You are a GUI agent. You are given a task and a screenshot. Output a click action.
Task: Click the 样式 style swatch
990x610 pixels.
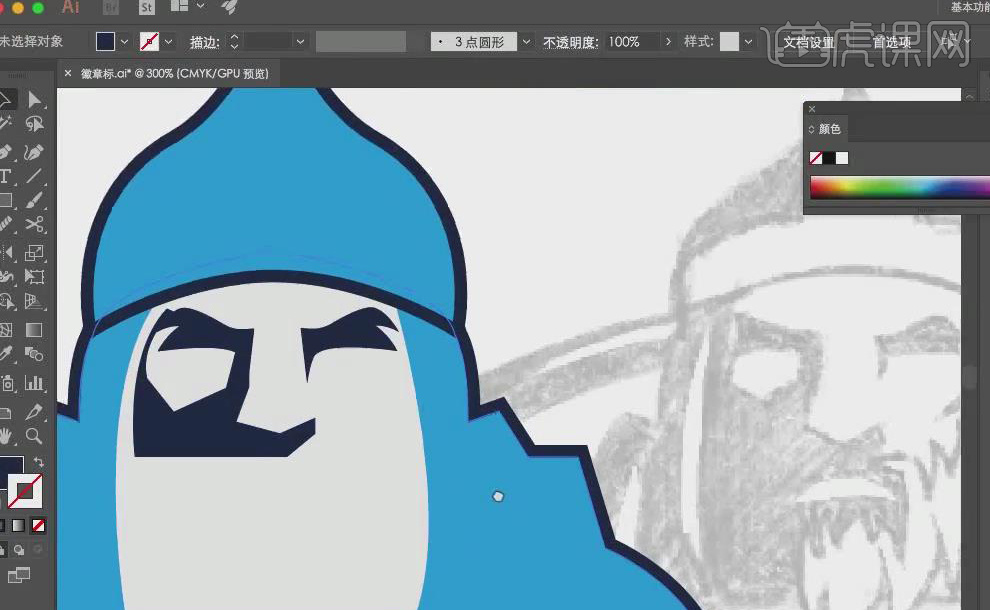click(x=729, y=42)
